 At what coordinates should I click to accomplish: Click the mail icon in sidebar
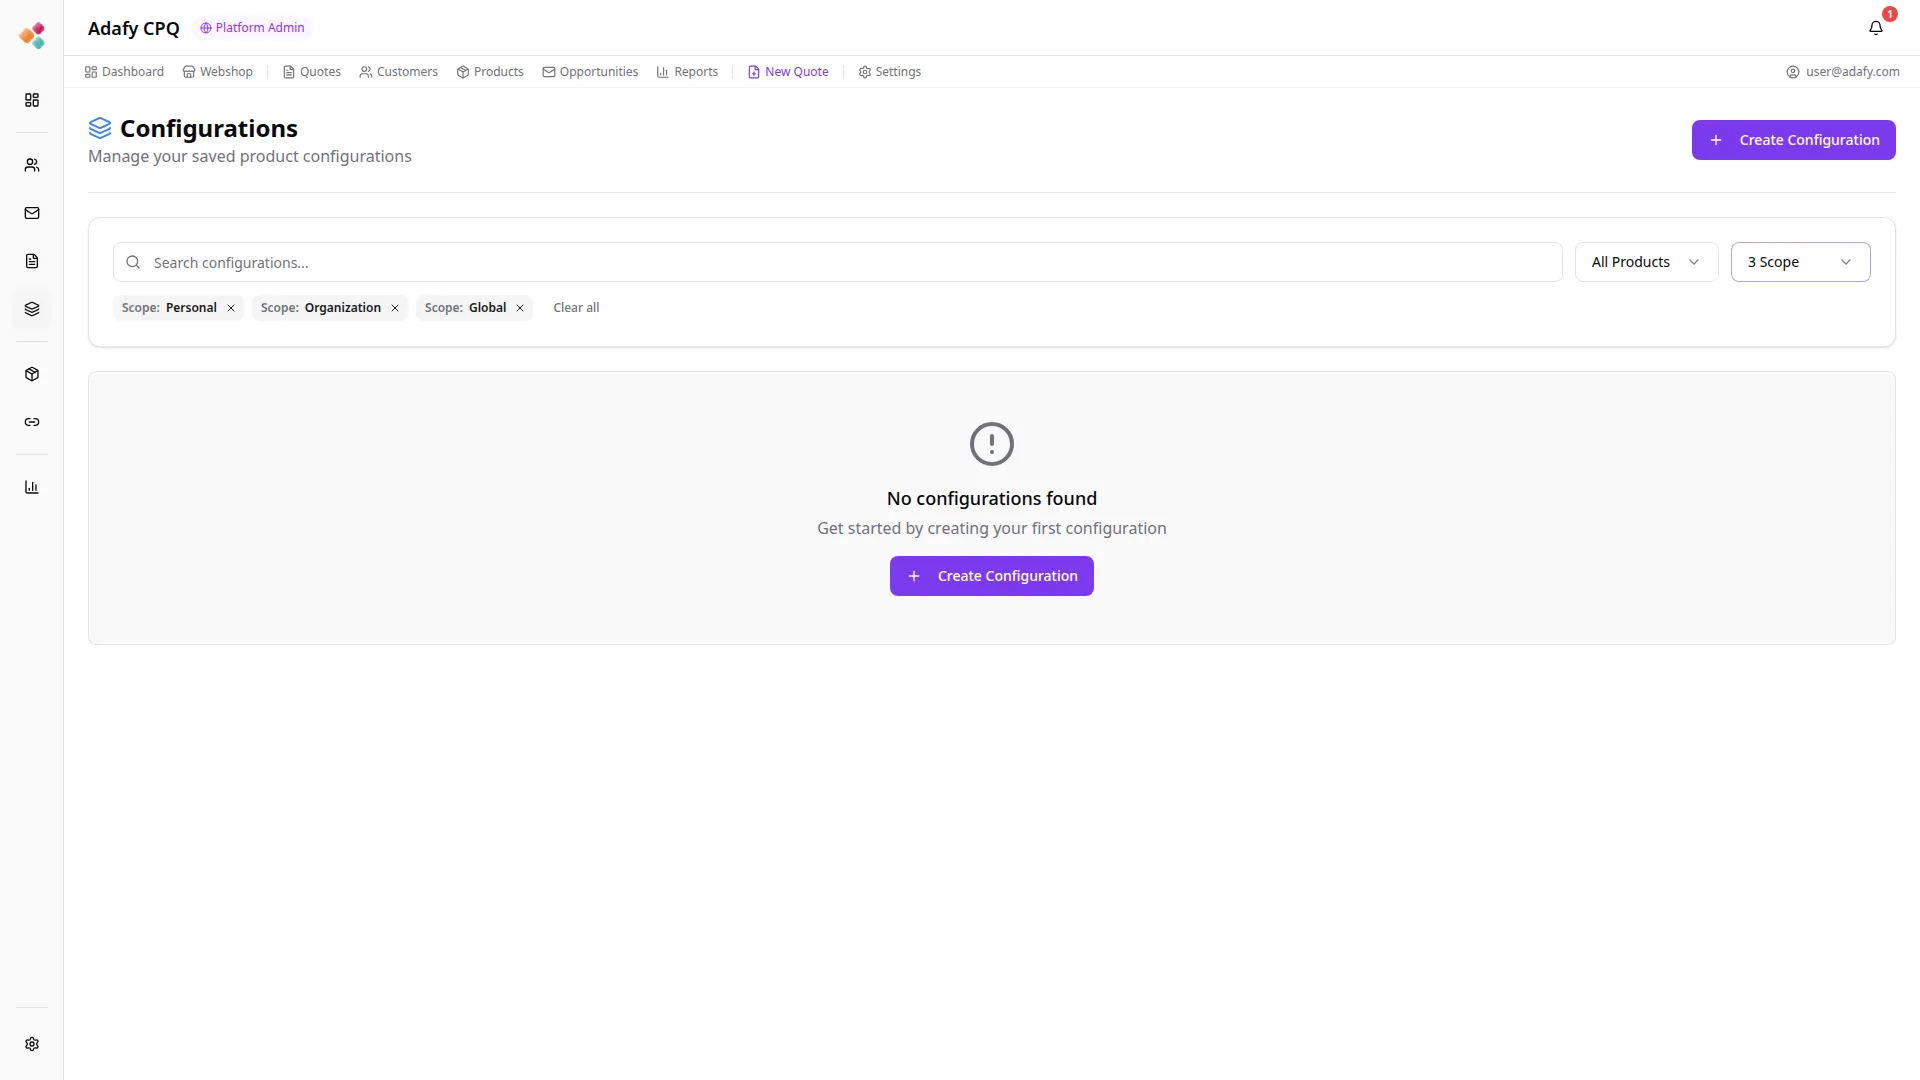click(x=32, y=213)
